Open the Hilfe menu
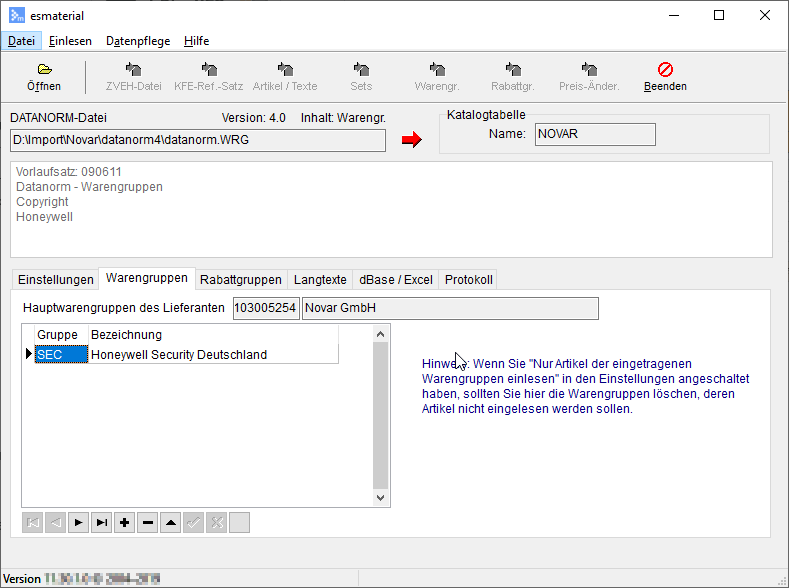Image resolution: width=789 pixels, height=588 pixels. coord(196,41)
